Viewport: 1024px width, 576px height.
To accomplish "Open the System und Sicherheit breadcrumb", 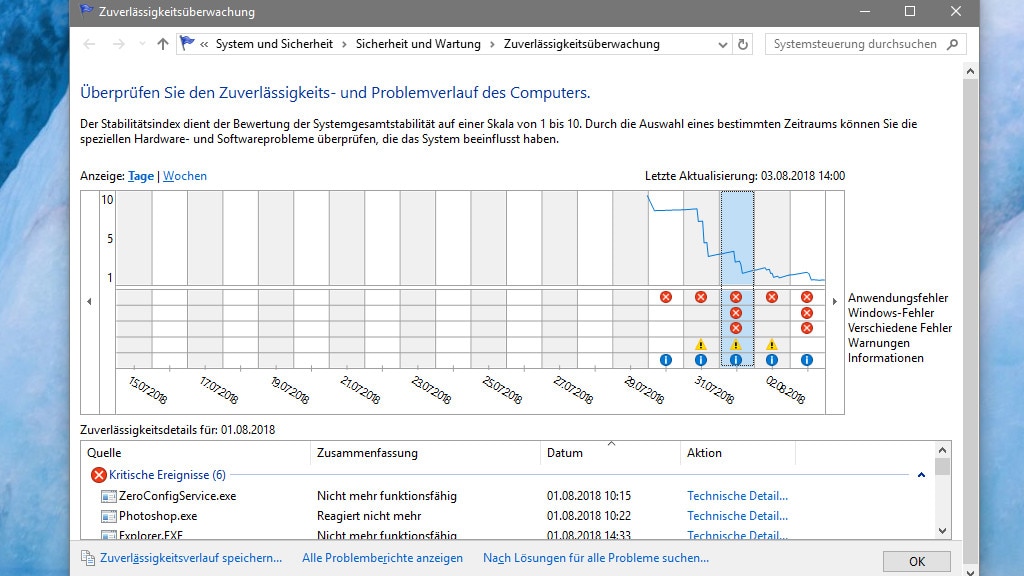I will pos(274,44).
